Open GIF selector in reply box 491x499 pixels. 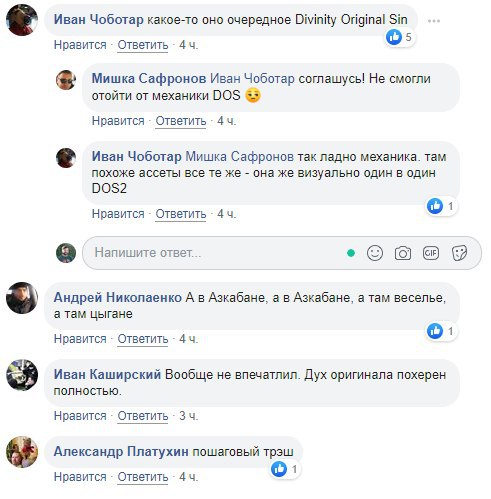click(x=431, y=253)
